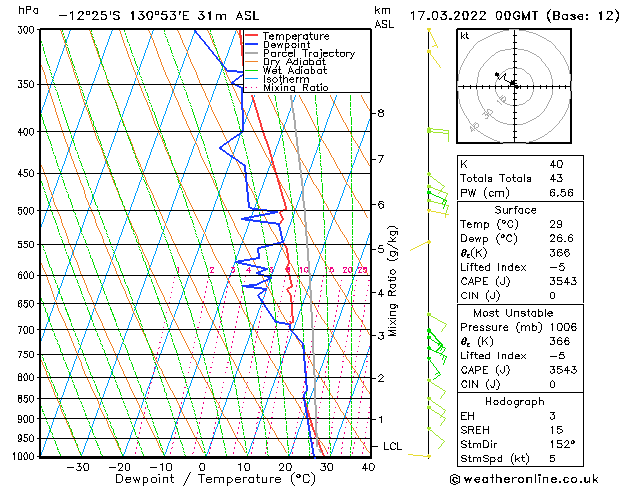The width and height of the screenshot is (629, 486).
Task: Click 'CIN (J)' label in Surface section
Action: (x=480, y=296)
